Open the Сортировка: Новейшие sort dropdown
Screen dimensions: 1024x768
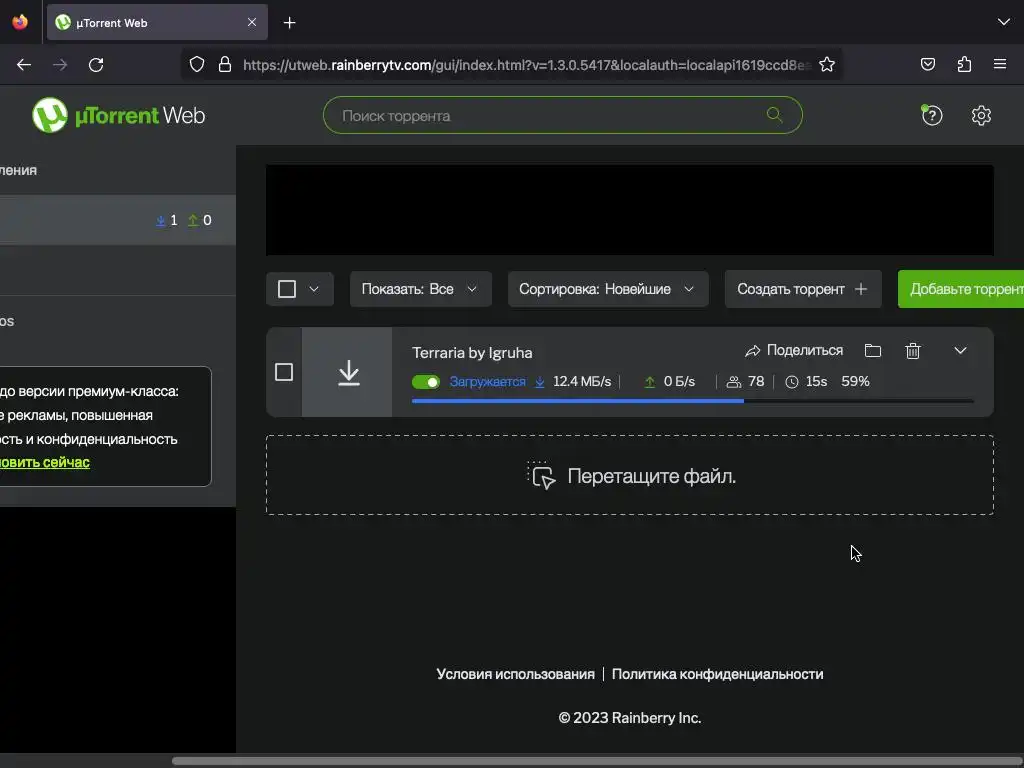click(608, 289)
